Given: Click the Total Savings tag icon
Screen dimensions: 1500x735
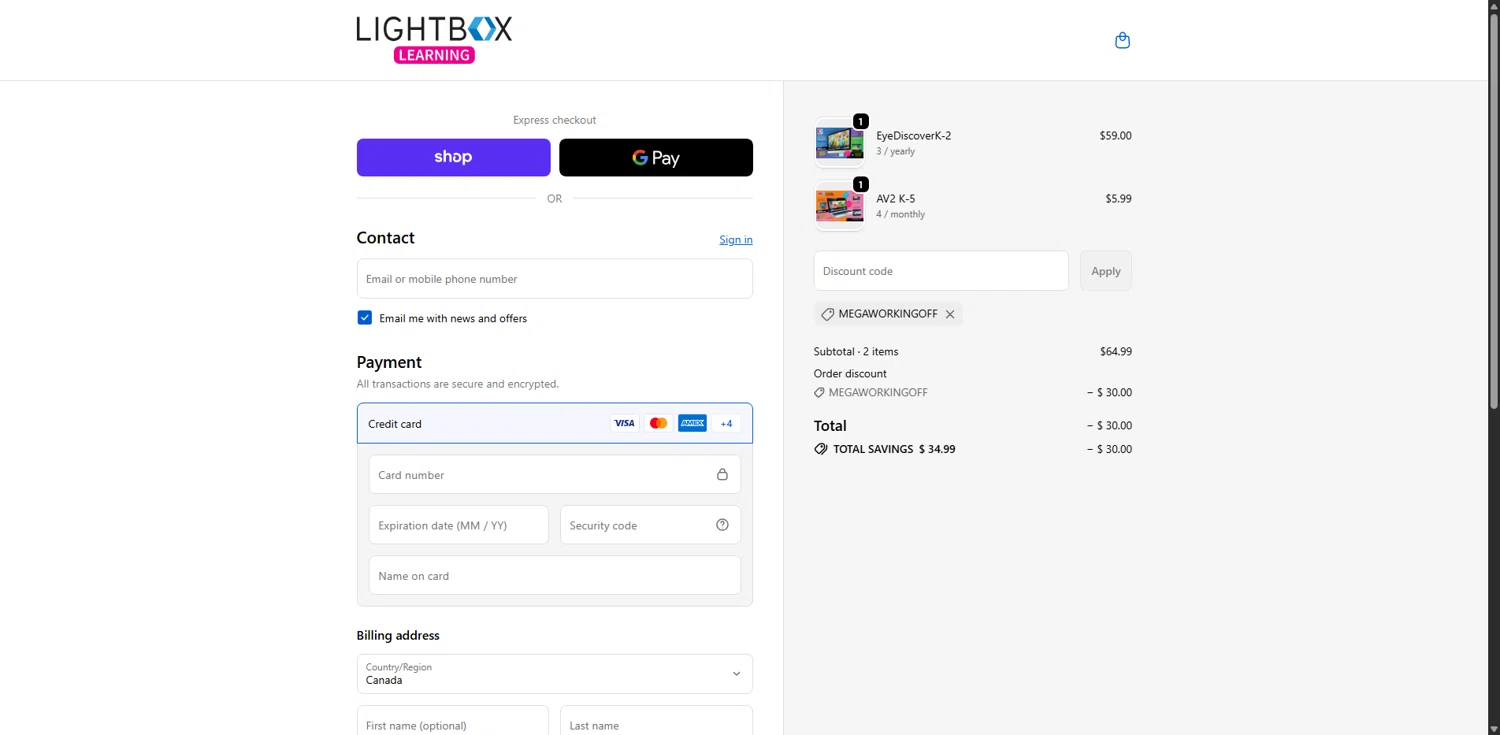Looking at the screenshot, I should click(x=821, y=450).
